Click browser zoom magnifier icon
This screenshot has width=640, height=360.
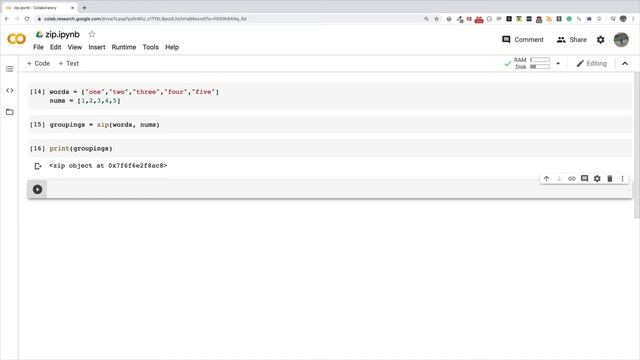(x=427, y=19)
